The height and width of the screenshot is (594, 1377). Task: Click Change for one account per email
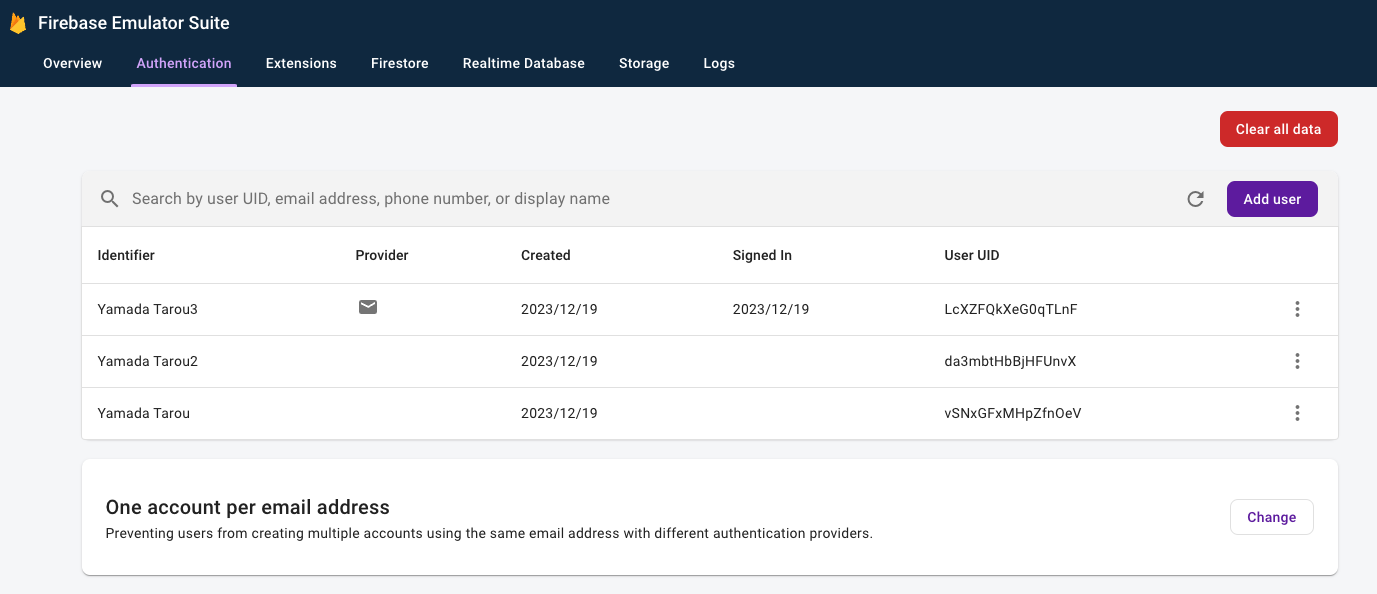(x=1271, y=517)
